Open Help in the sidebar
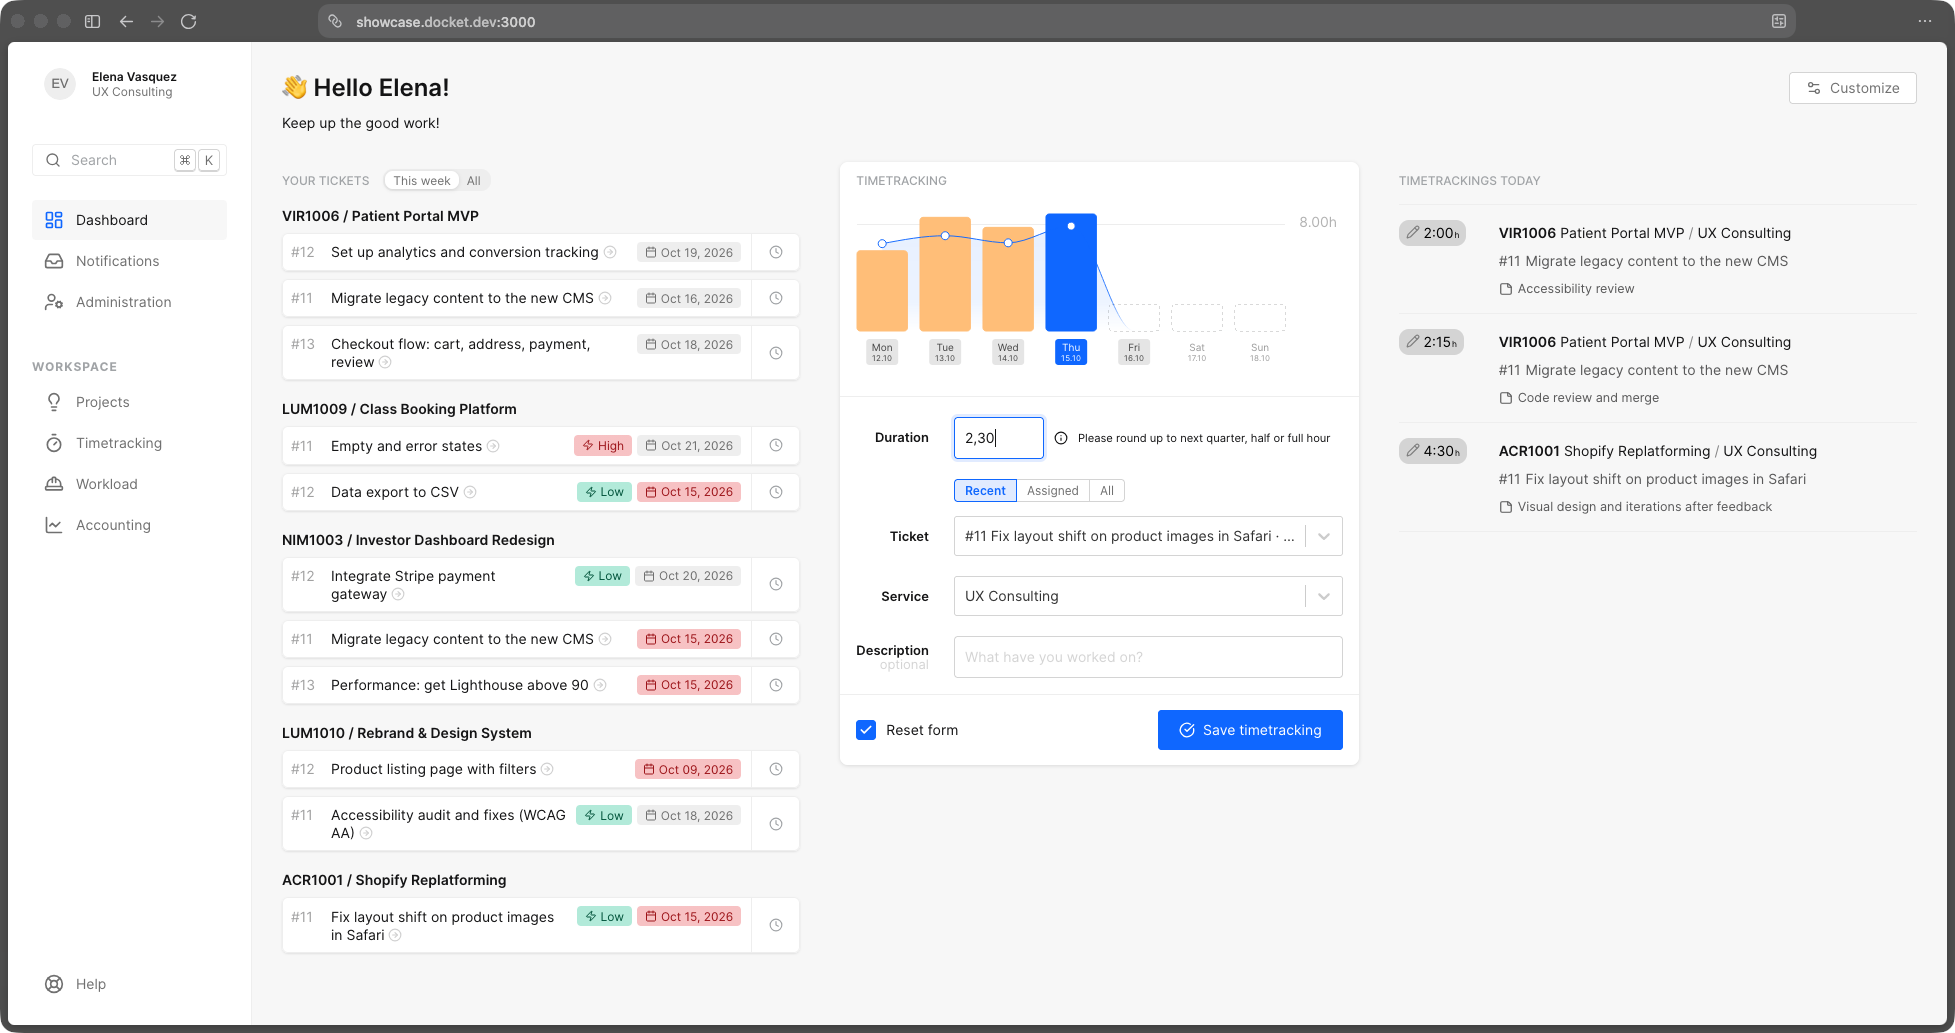 [x=129, y=984]
